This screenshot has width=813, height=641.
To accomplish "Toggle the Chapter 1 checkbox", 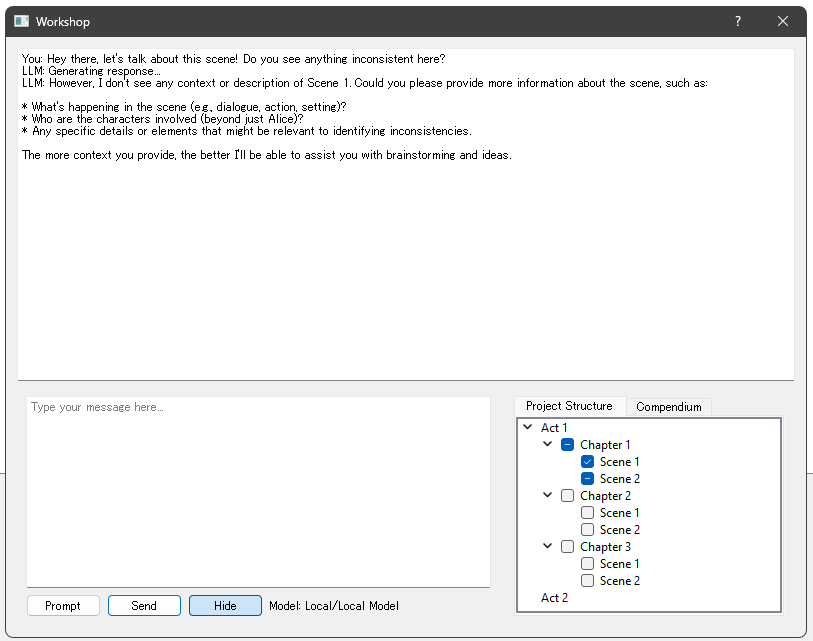I will 567,445.
